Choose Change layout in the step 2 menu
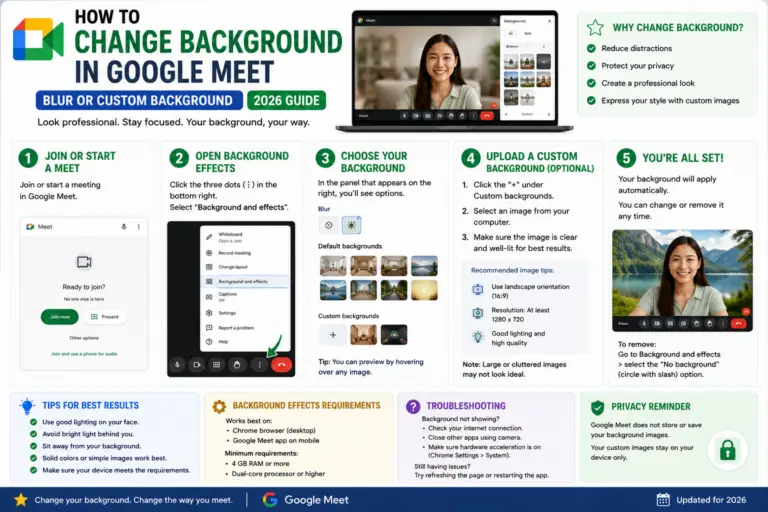 [245, 267]
